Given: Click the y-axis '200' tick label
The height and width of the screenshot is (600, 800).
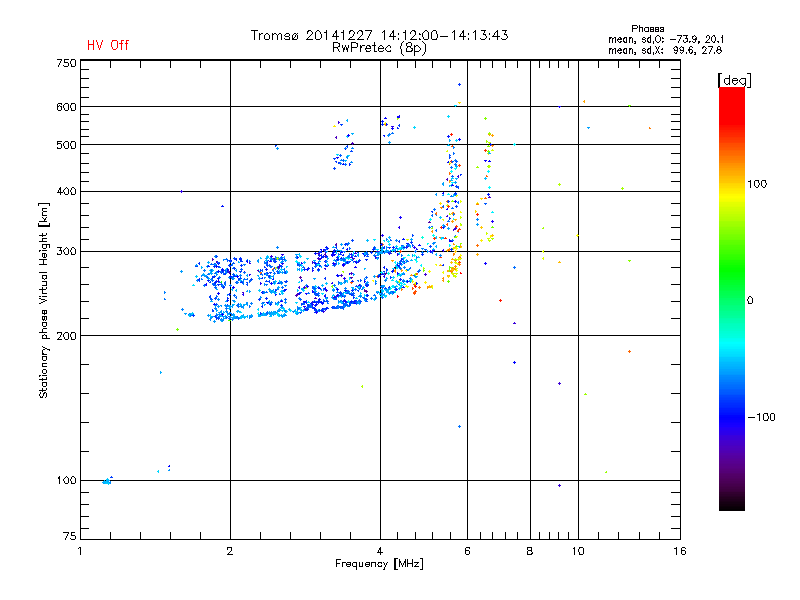Looking at the screenshot, I should pos(66,336).
